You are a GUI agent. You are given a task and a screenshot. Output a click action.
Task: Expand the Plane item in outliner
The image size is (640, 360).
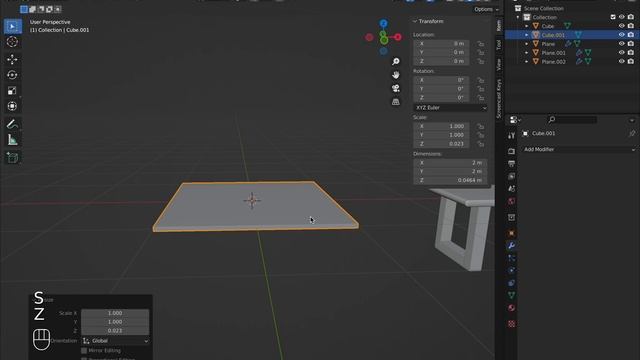[x=527, y=44]
